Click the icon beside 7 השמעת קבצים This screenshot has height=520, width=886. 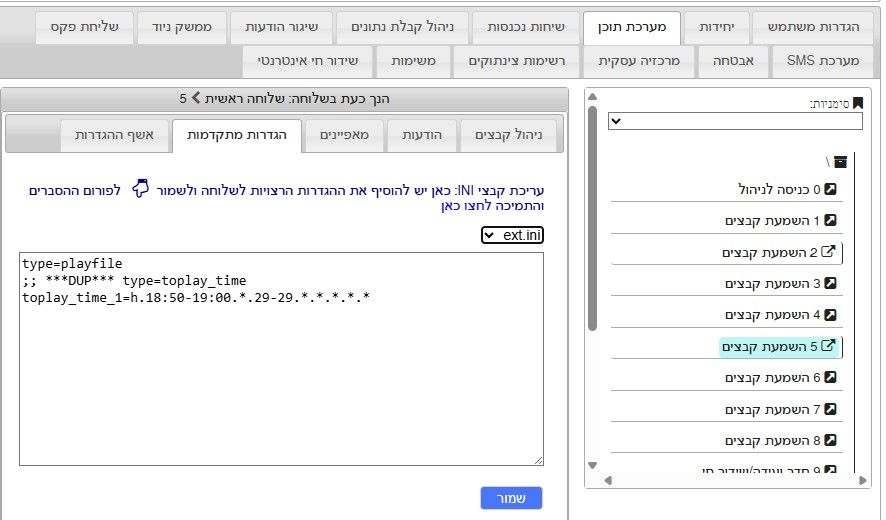[830, 409]
